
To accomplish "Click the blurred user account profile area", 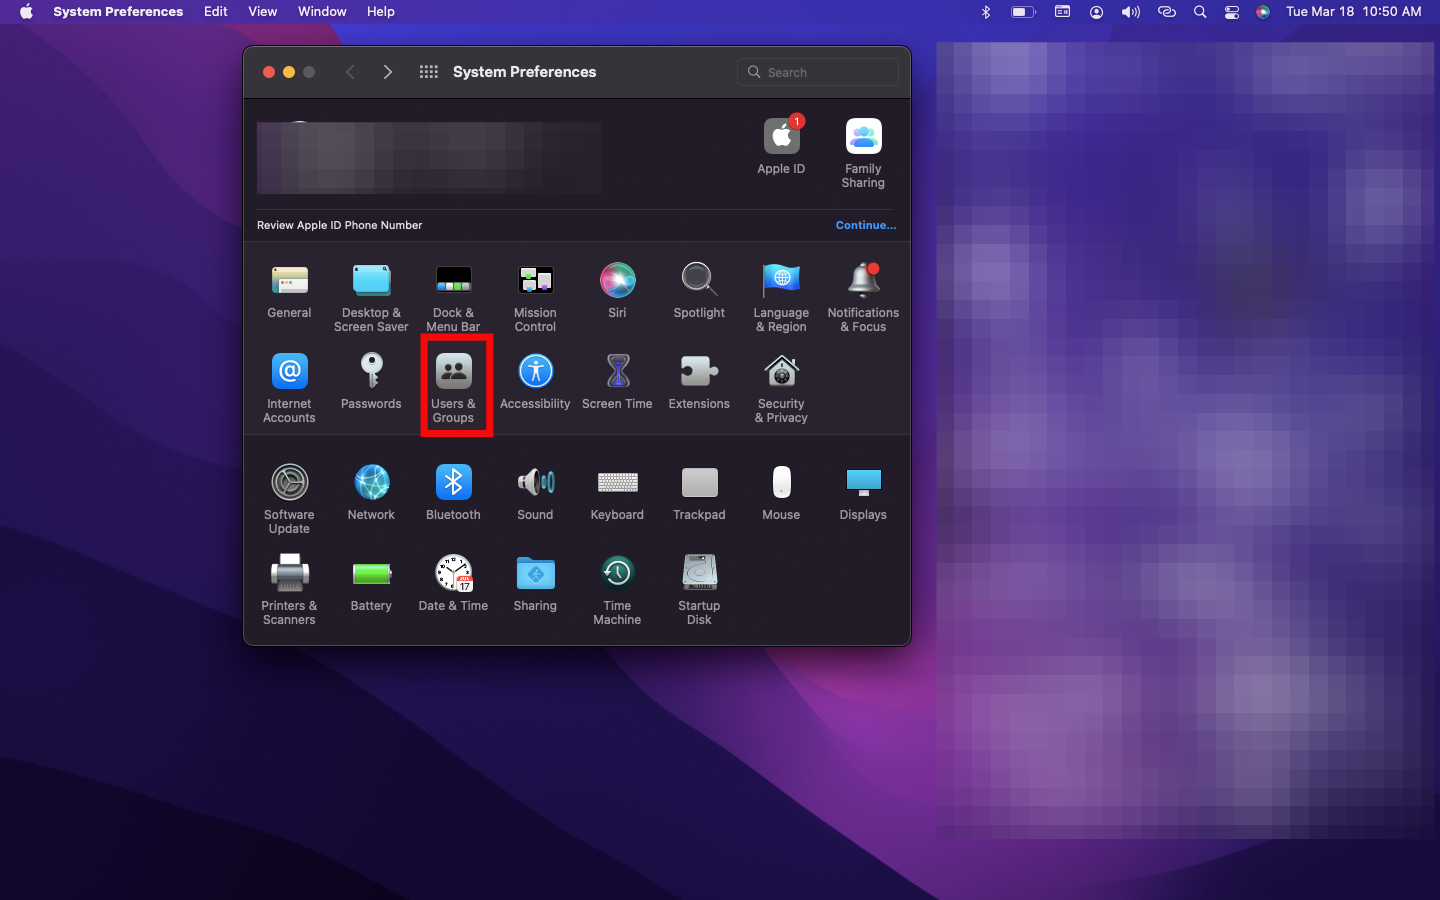I will [429, 157].
